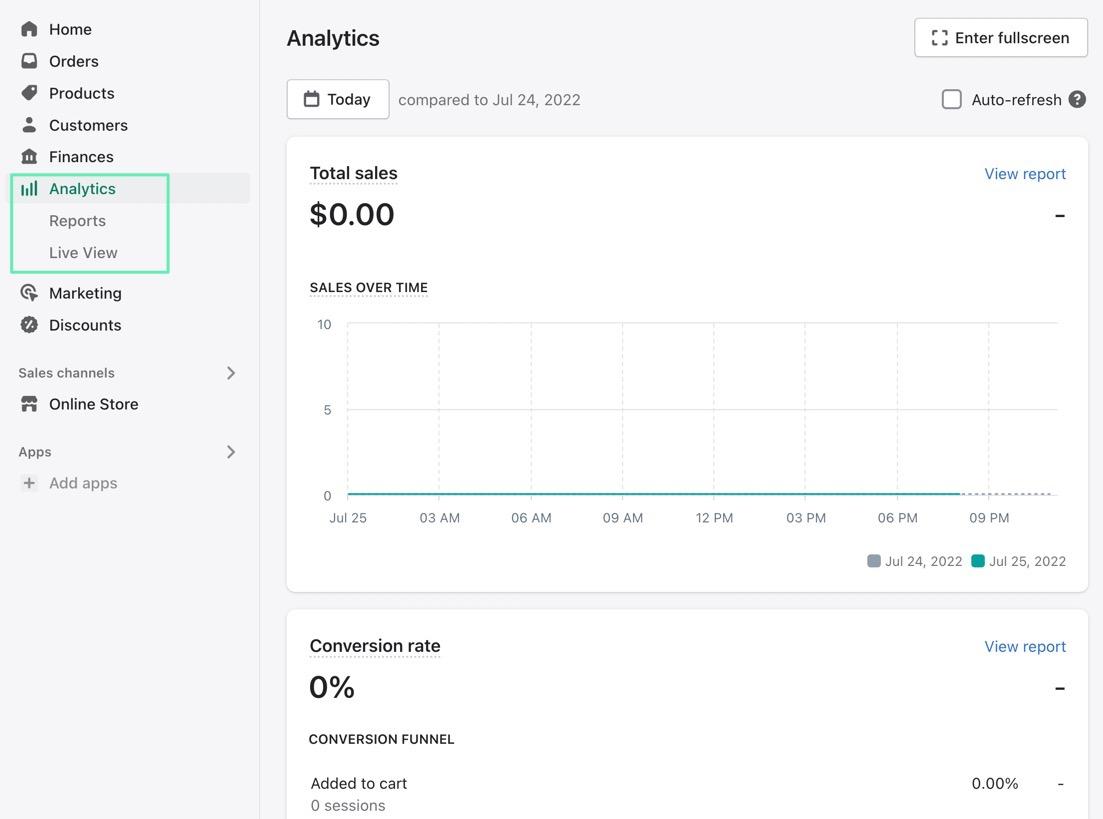Expand the Sales channels chevron
Viewport: 1103px width, 819px height.
(231, 373)
